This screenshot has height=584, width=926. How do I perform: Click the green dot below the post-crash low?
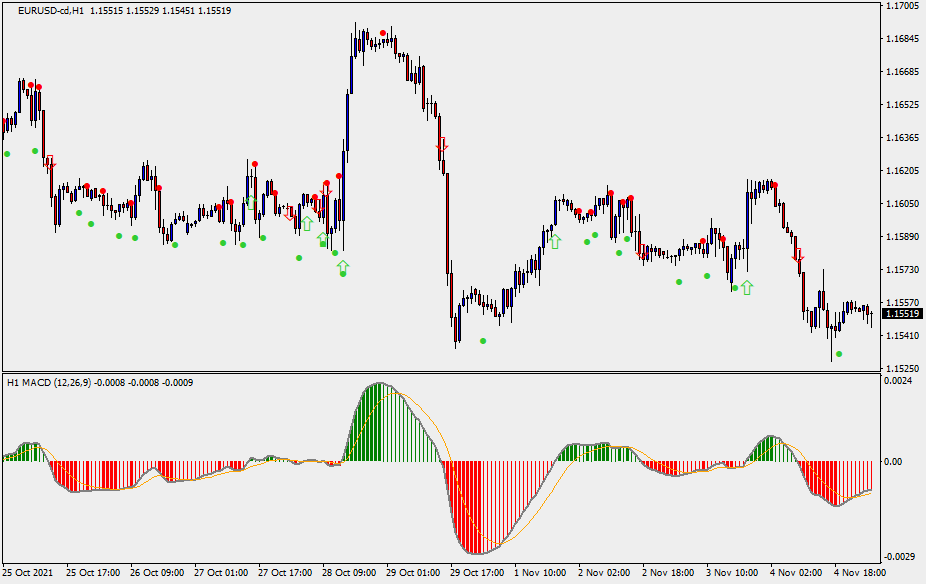(x=483, y=341)
